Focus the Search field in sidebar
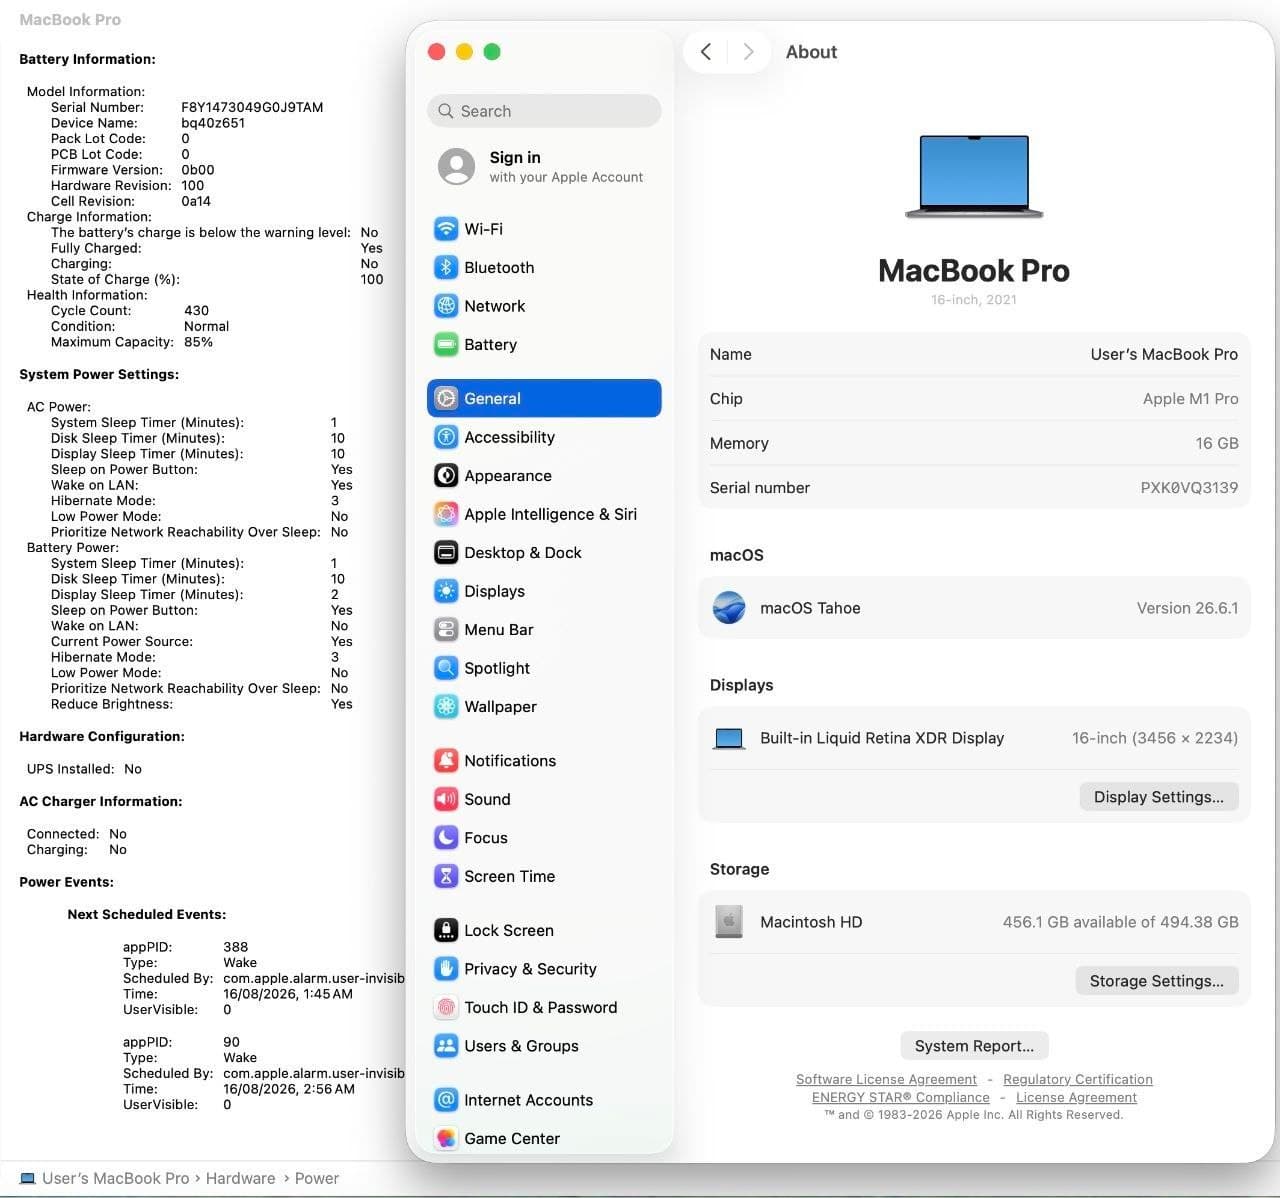The image size is (1280, 1198). [544, 111]
